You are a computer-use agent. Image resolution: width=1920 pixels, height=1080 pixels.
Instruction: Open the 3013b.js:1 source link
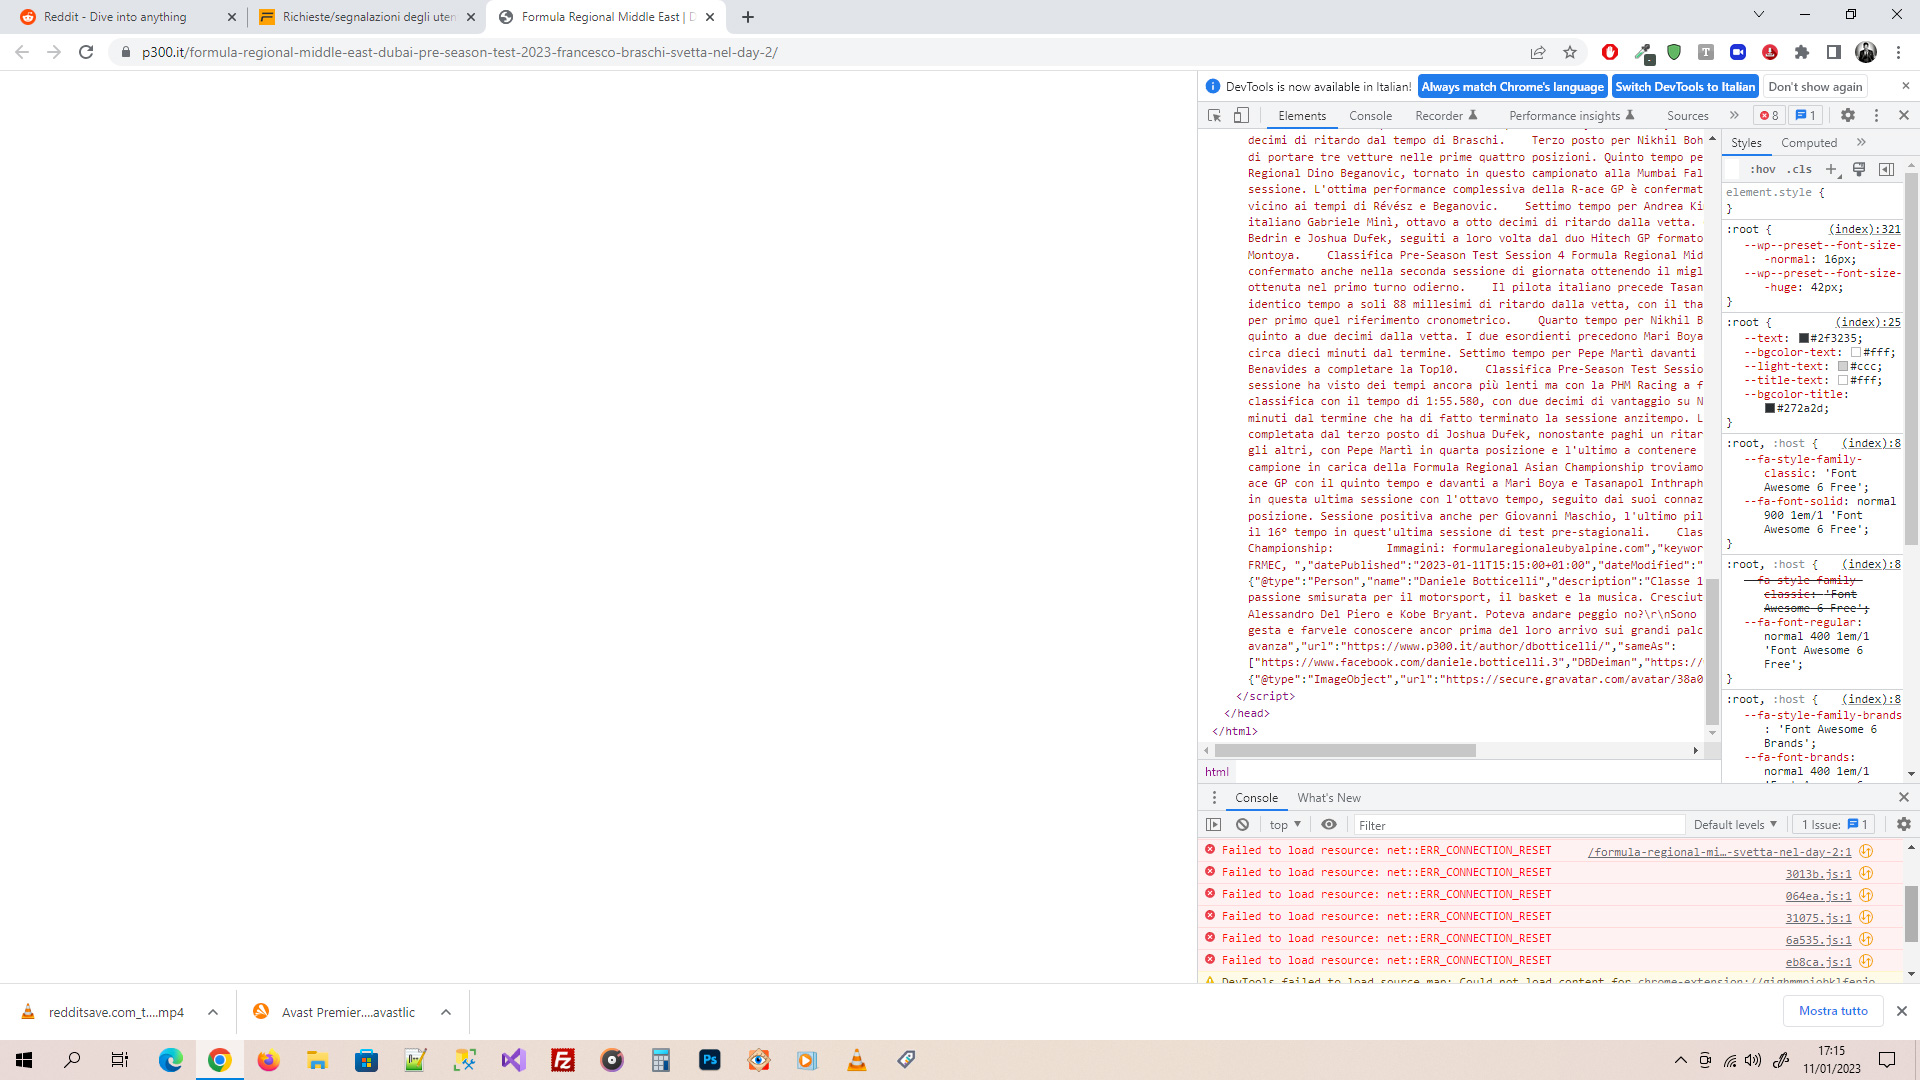click(x=1818, y=874)
